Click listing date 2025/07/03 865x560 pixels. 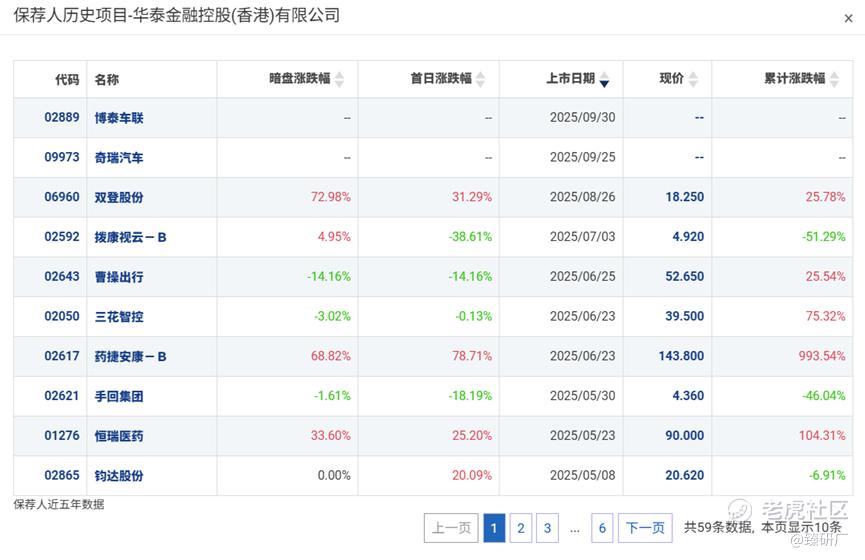pos(583,237)
